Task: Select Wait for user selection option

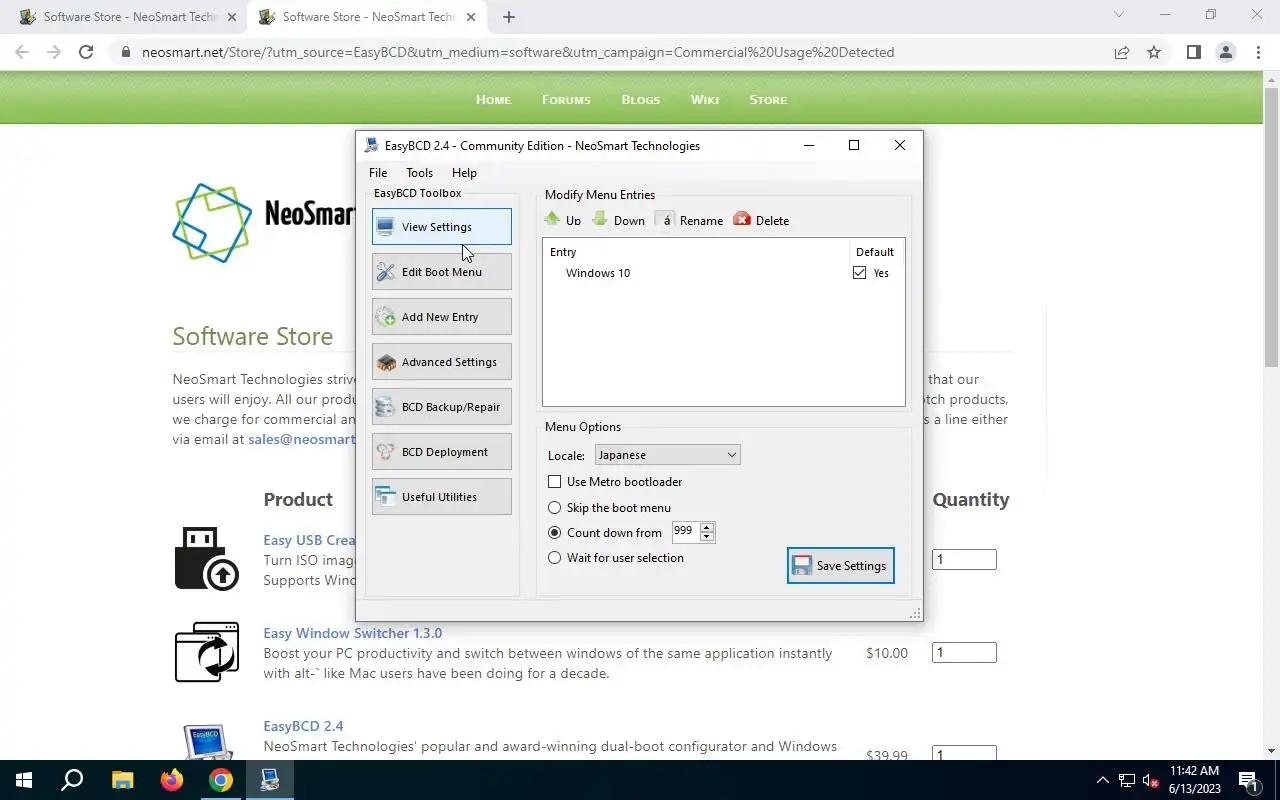Action: point(555,558)
